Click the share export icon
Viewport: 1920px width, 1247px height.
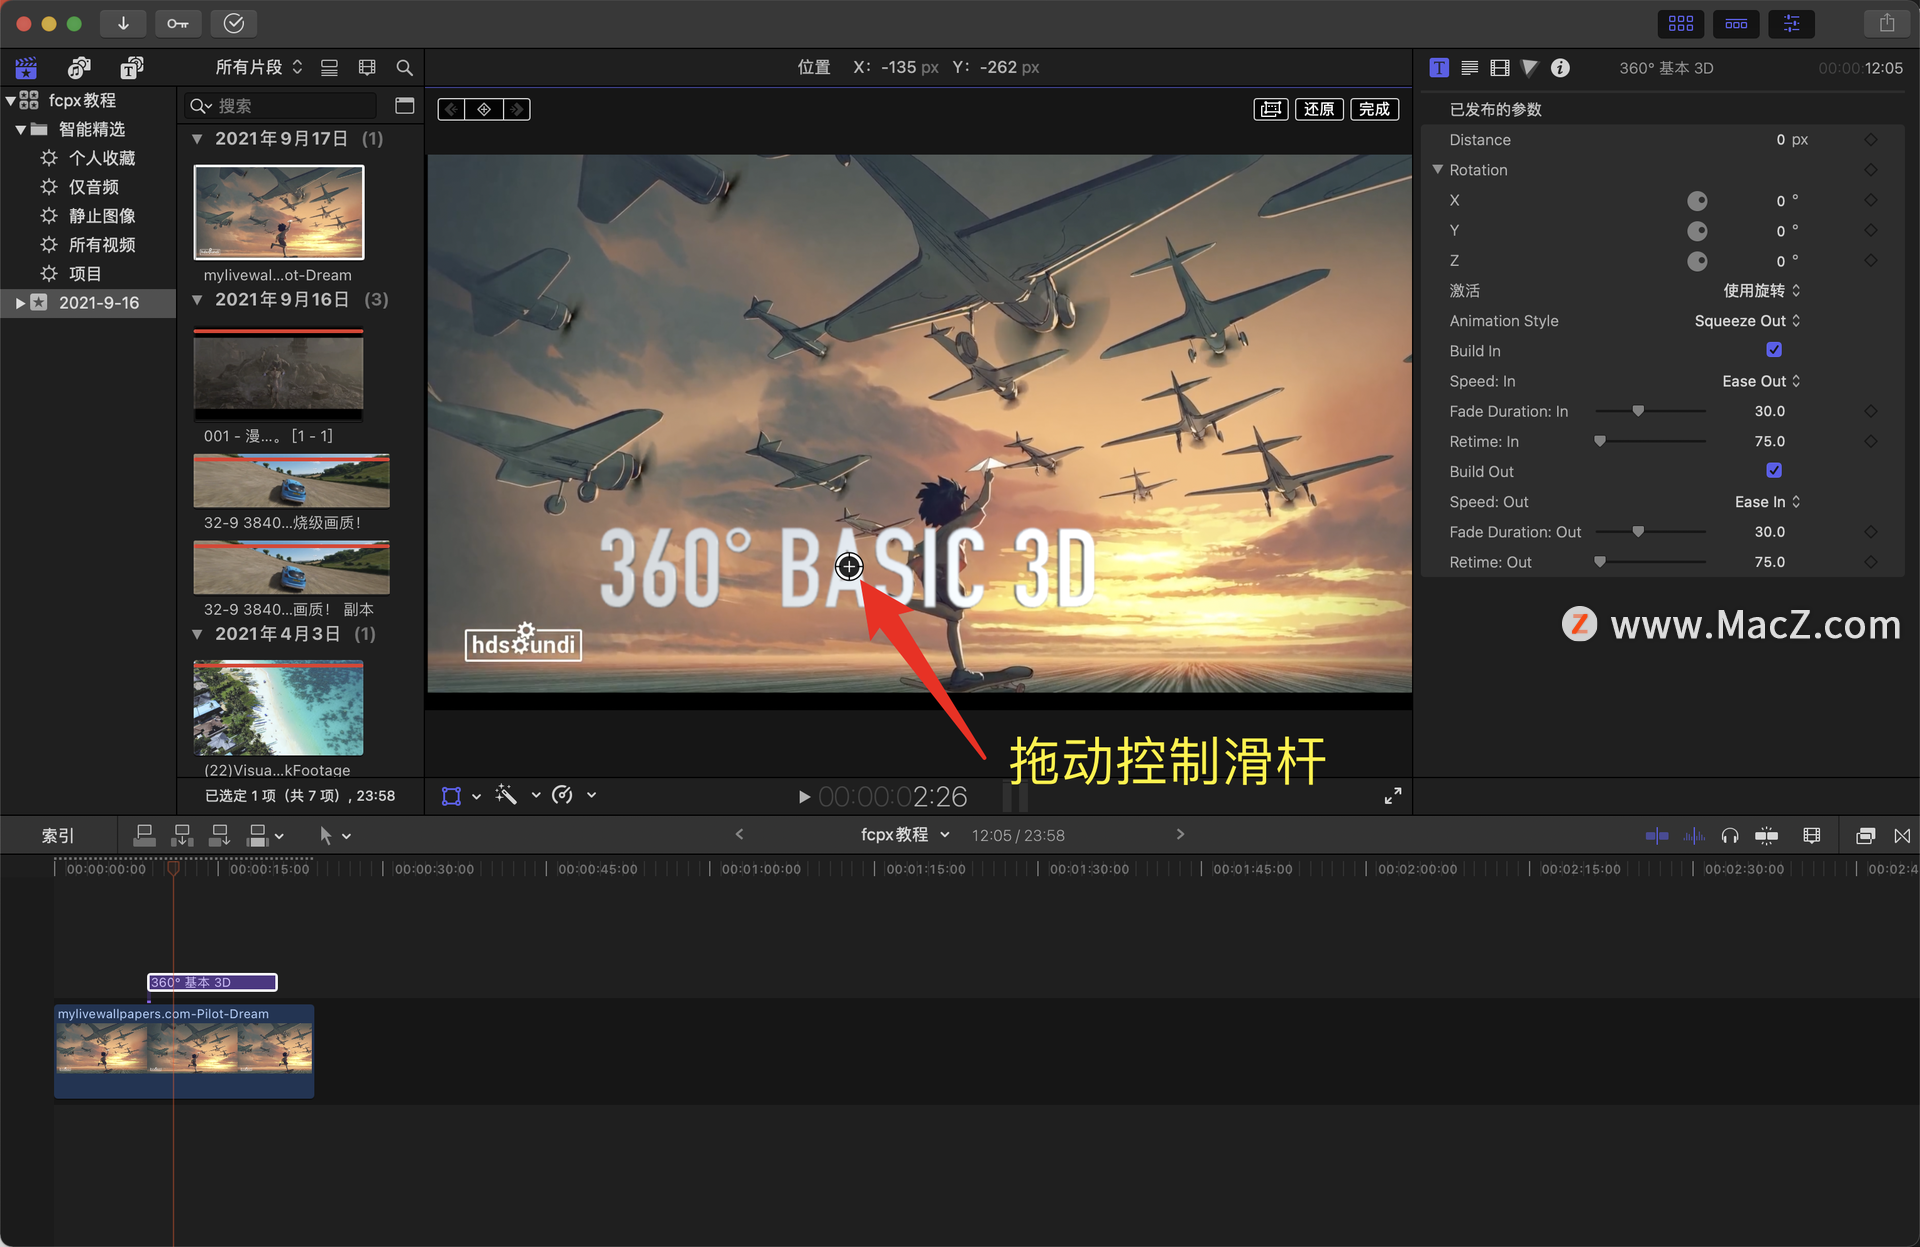pos(1887,23)
